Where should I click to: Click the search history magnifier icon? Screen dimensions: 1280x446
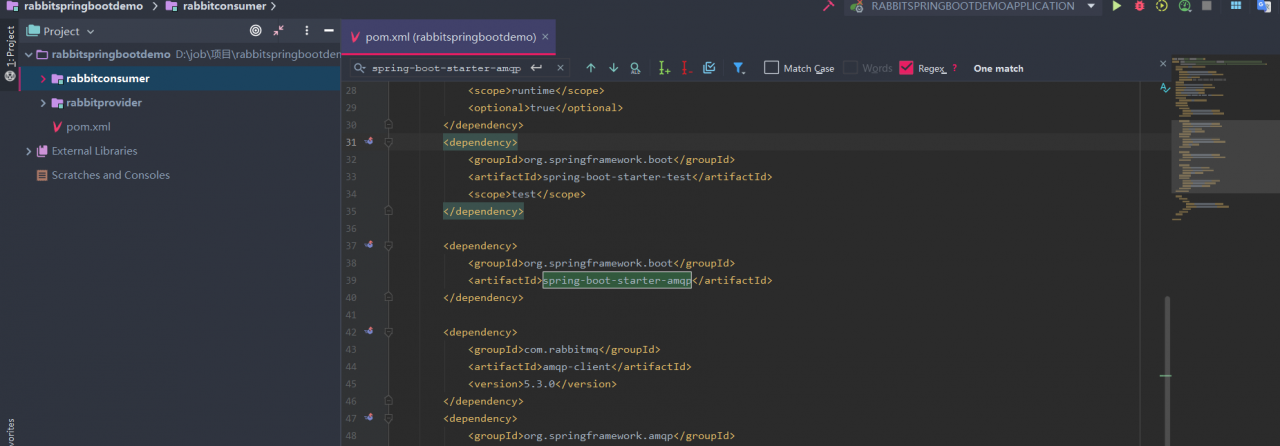(x=360, y=68)
